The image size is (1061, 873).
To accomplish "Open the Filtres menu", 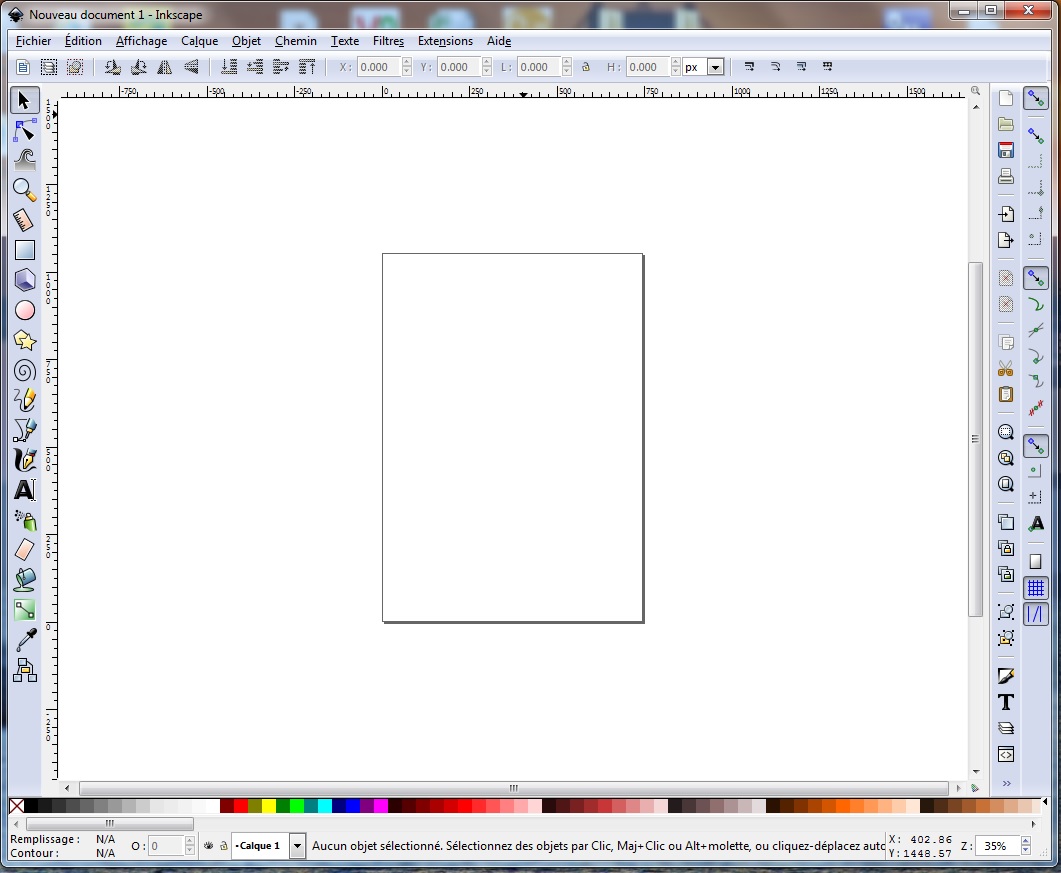I will click(388, 41).
